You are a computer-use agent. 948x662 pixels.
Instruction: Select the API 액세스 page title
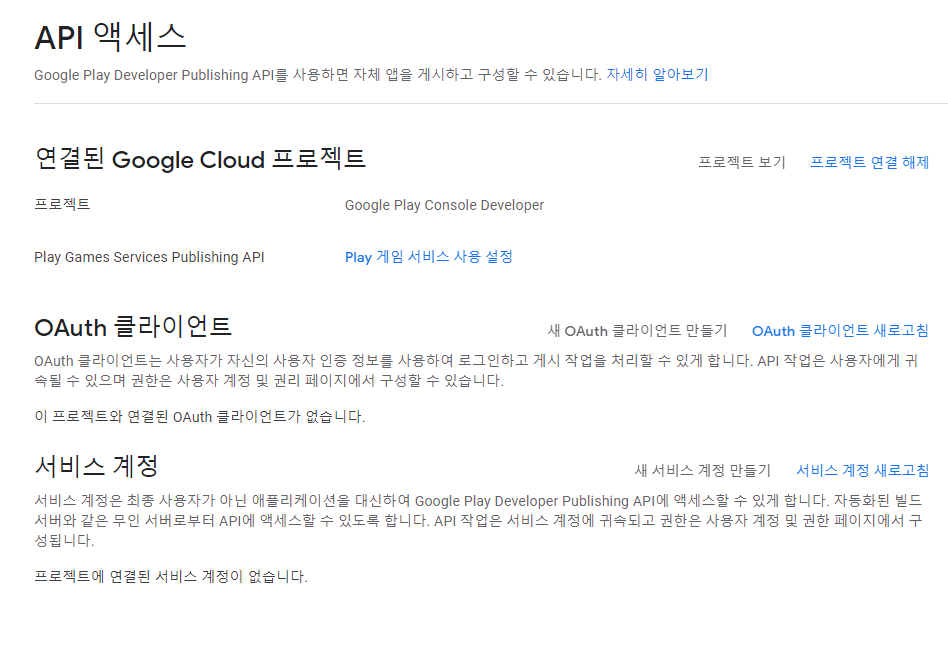tap(110, 37)
